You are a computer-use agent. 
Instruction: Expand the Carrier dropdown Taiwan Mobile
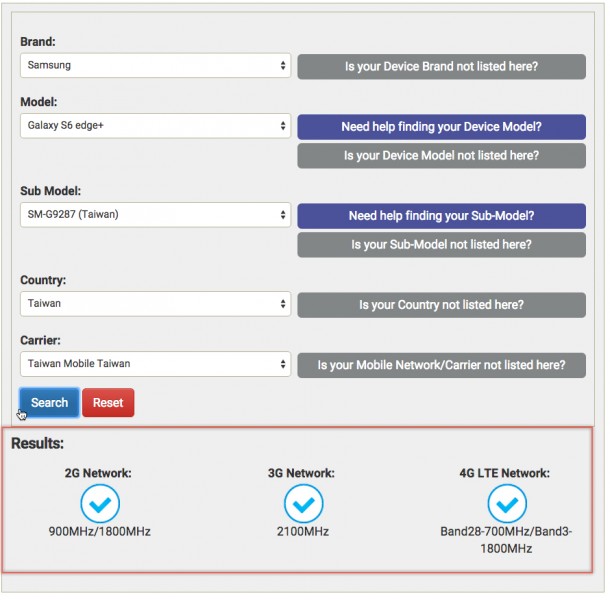coord(155,364)
